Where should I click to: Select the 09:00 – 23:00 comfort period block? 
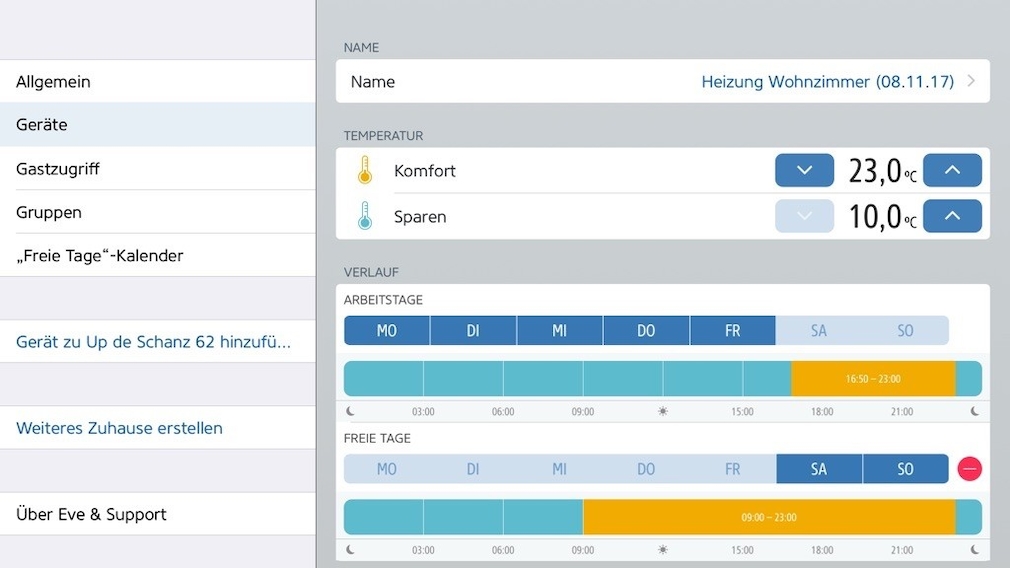click(768, 517)
